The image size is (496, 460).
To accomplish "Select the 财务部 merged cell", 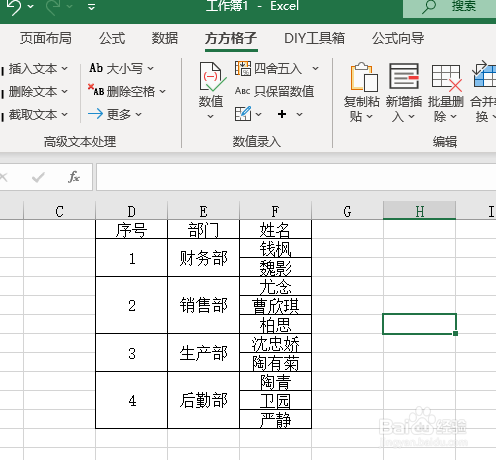I will pyautogui.click(x=203, y=258).
